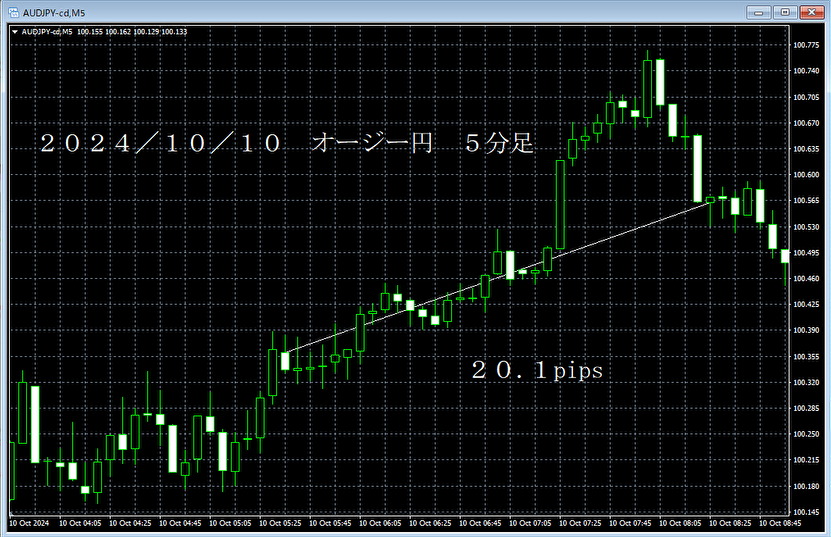Click the 100.600 price level on axis
The image size is (831, 537).
(x=806, y=175)
